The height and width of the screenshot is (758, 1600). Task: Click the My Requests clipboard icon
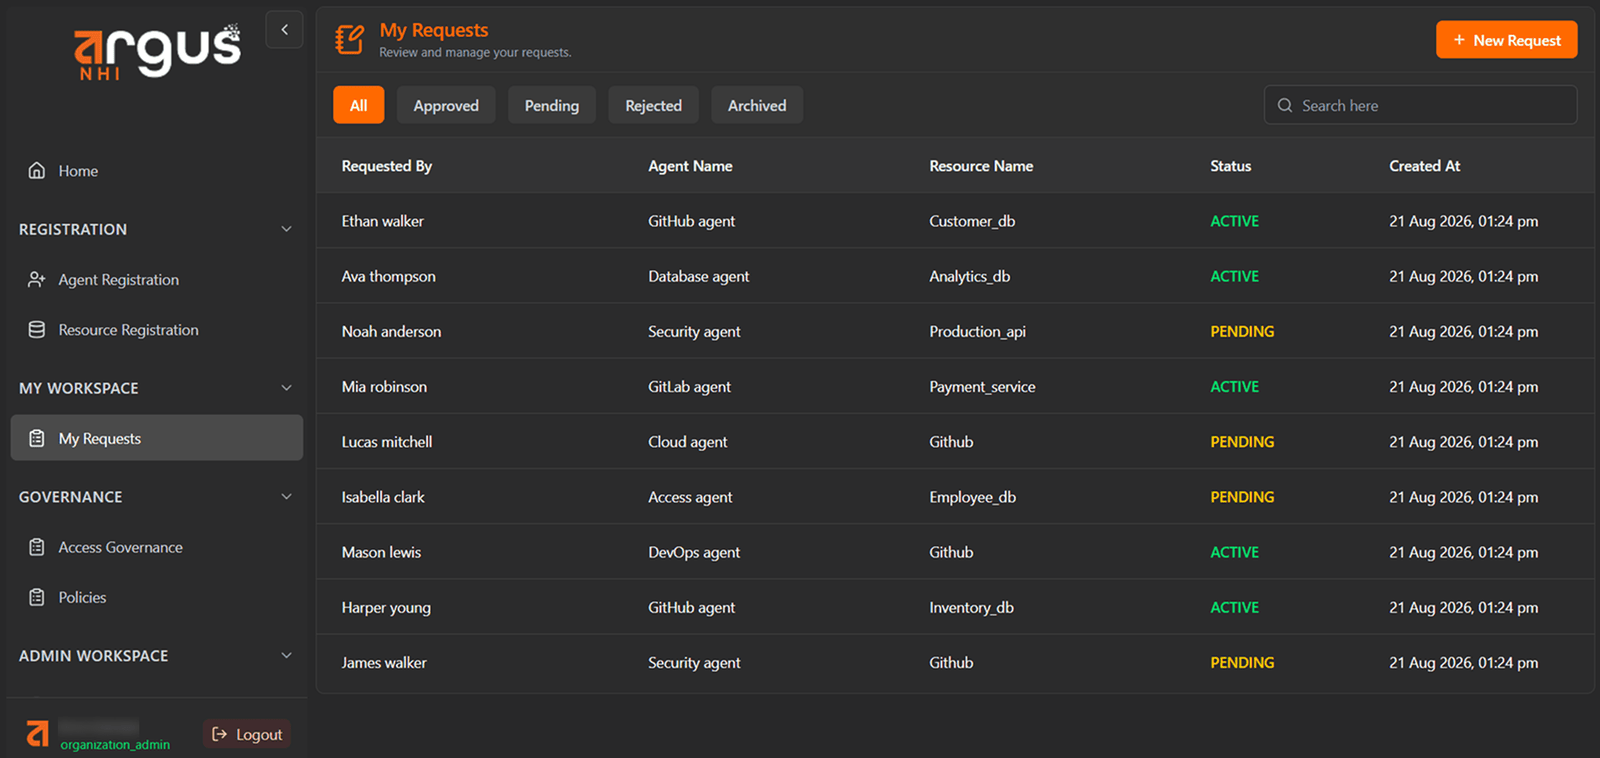point(37,438)
